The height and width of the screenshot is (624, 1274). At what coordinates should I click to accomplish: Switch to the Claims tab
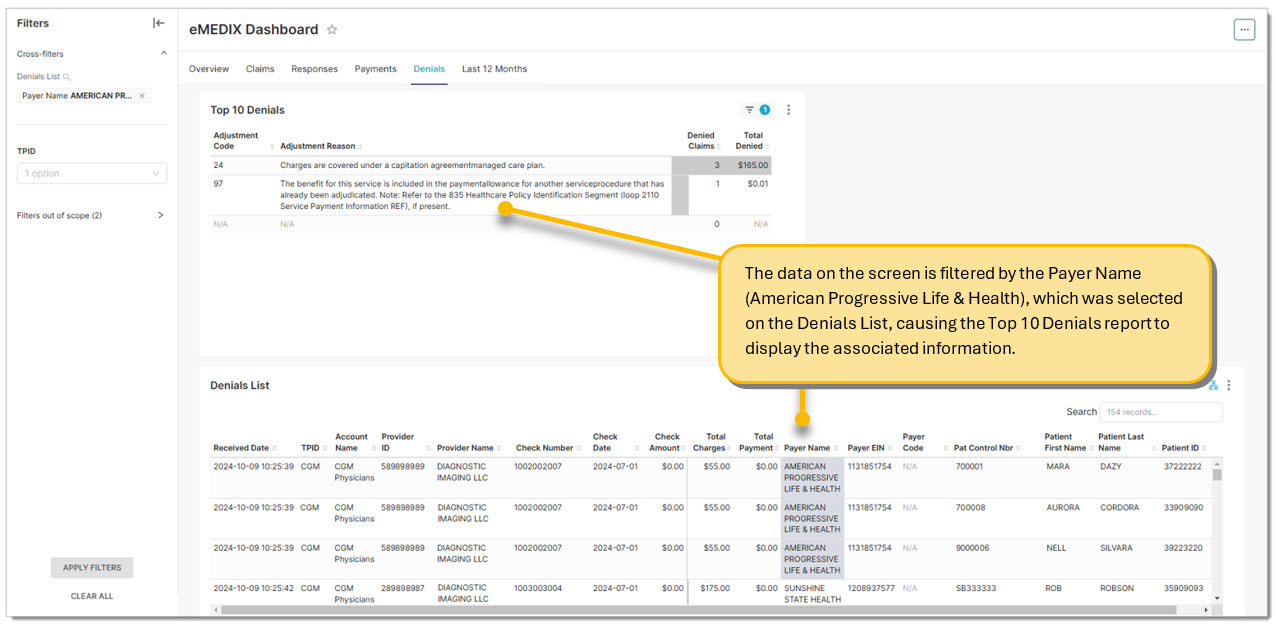click(260, 69)
